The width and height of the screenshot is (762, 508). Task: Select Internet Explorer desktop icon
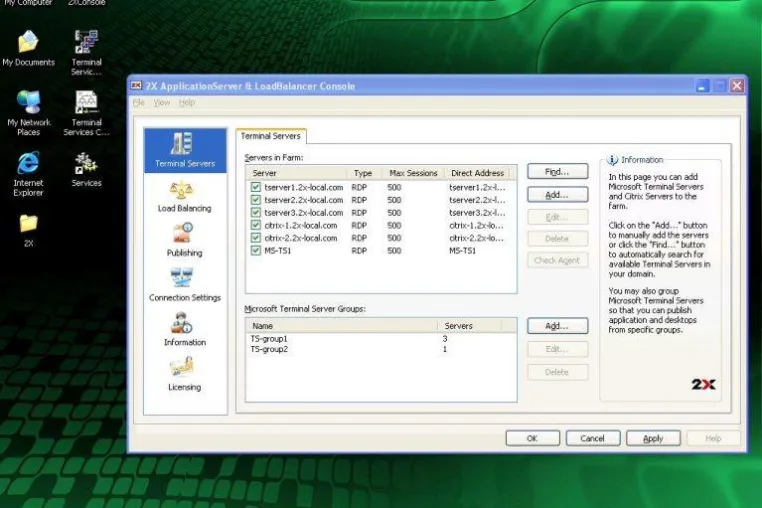[28, 174]
